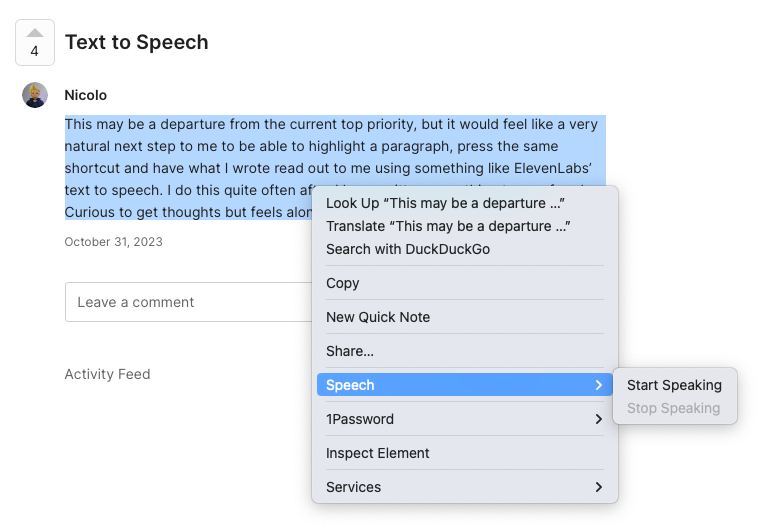Click the vote count number 4
761x529 pixels.
(35, 51)
